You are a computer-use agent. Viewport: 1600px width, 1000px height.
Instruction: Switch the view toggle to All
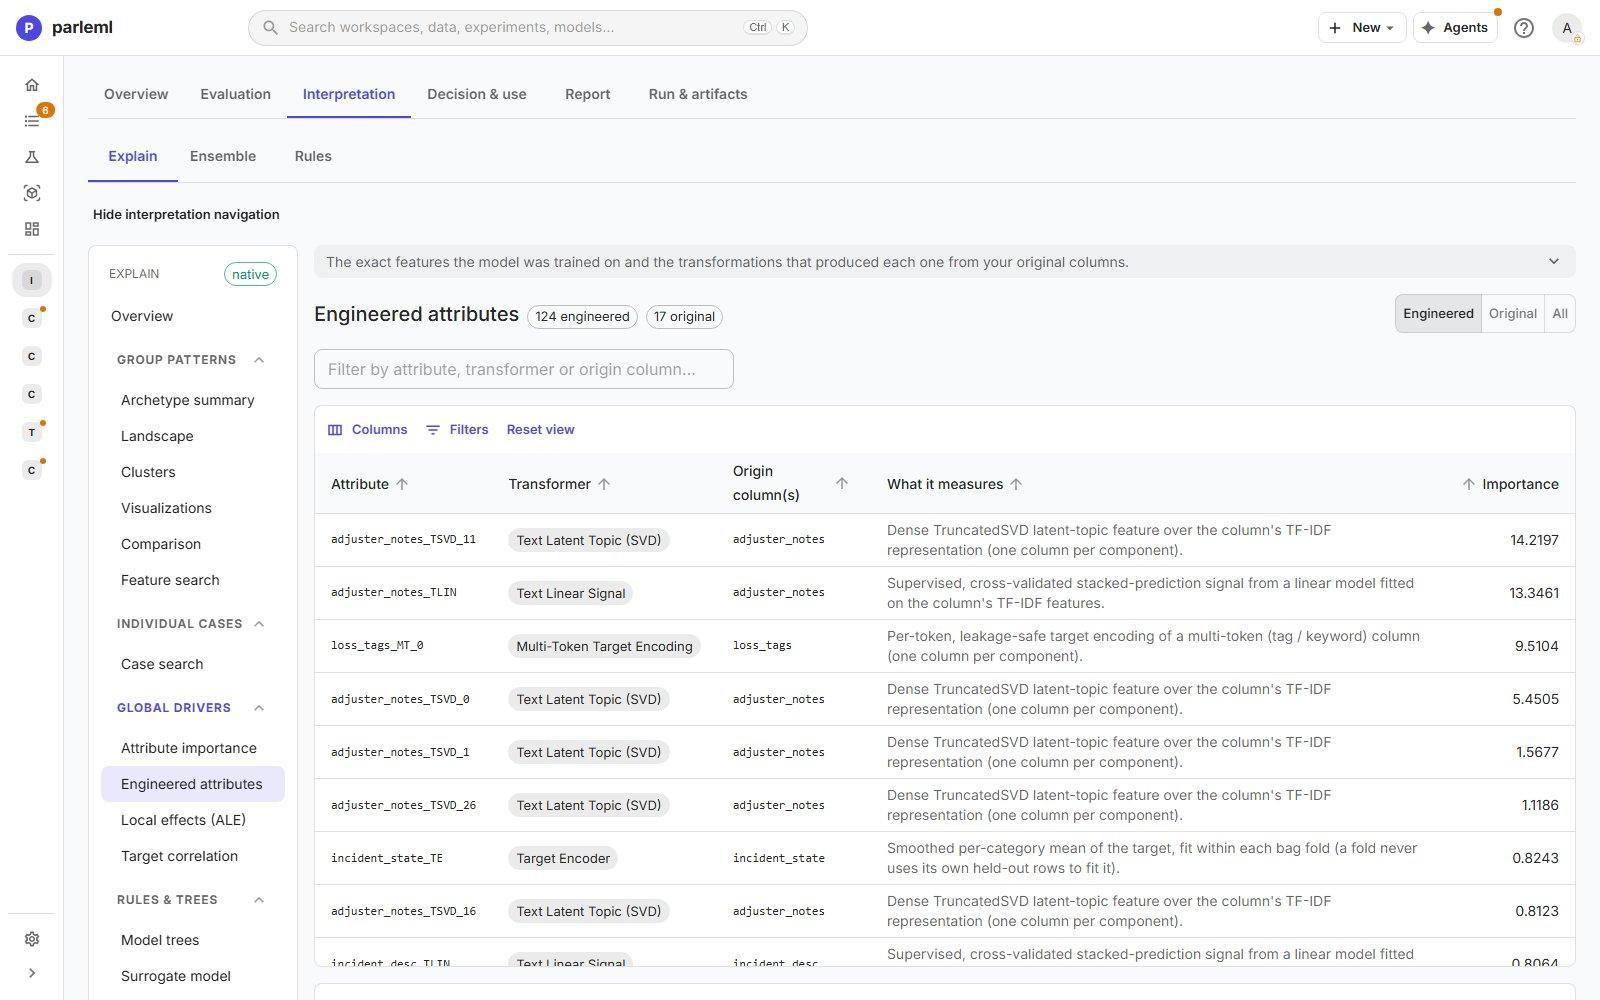tap(1559, 314)
